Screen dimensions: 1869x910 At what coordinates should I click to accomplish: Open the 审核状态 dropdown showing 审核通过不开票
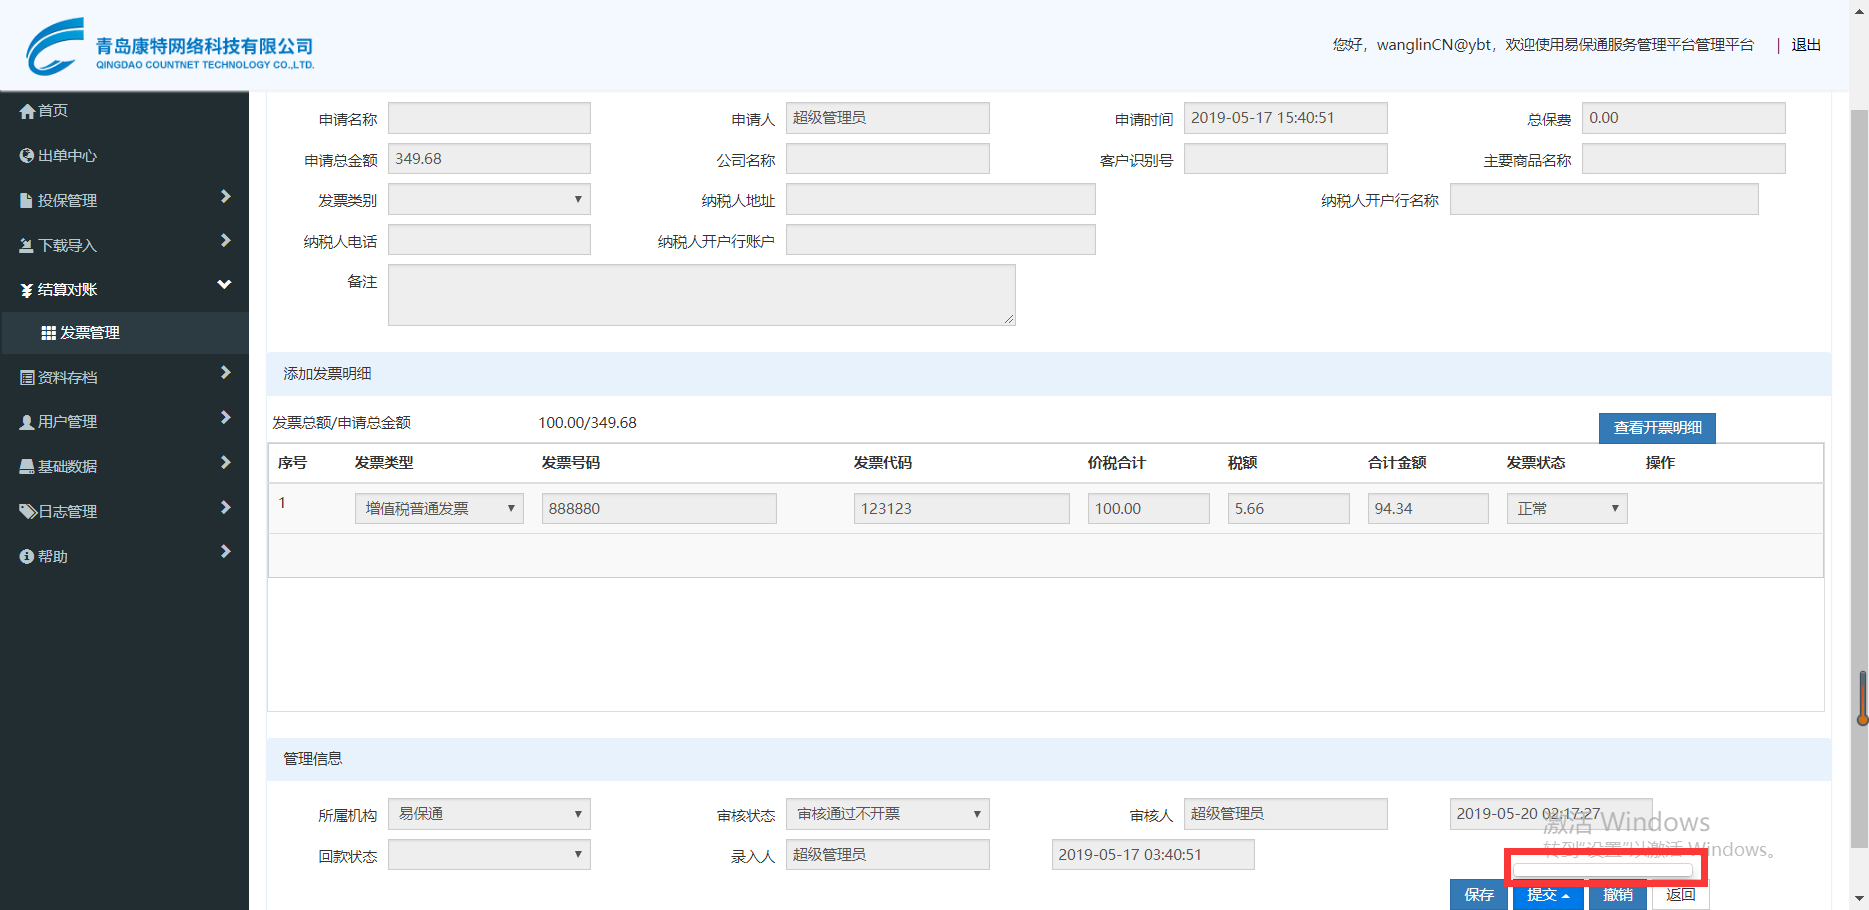point(887,814)
